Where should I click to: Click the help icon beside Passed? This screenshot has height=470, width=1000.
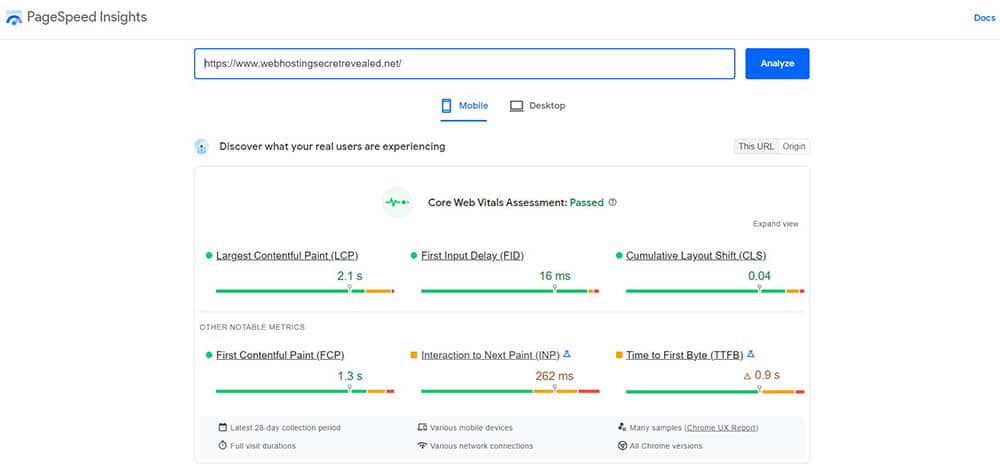click(x=613, y=202)
